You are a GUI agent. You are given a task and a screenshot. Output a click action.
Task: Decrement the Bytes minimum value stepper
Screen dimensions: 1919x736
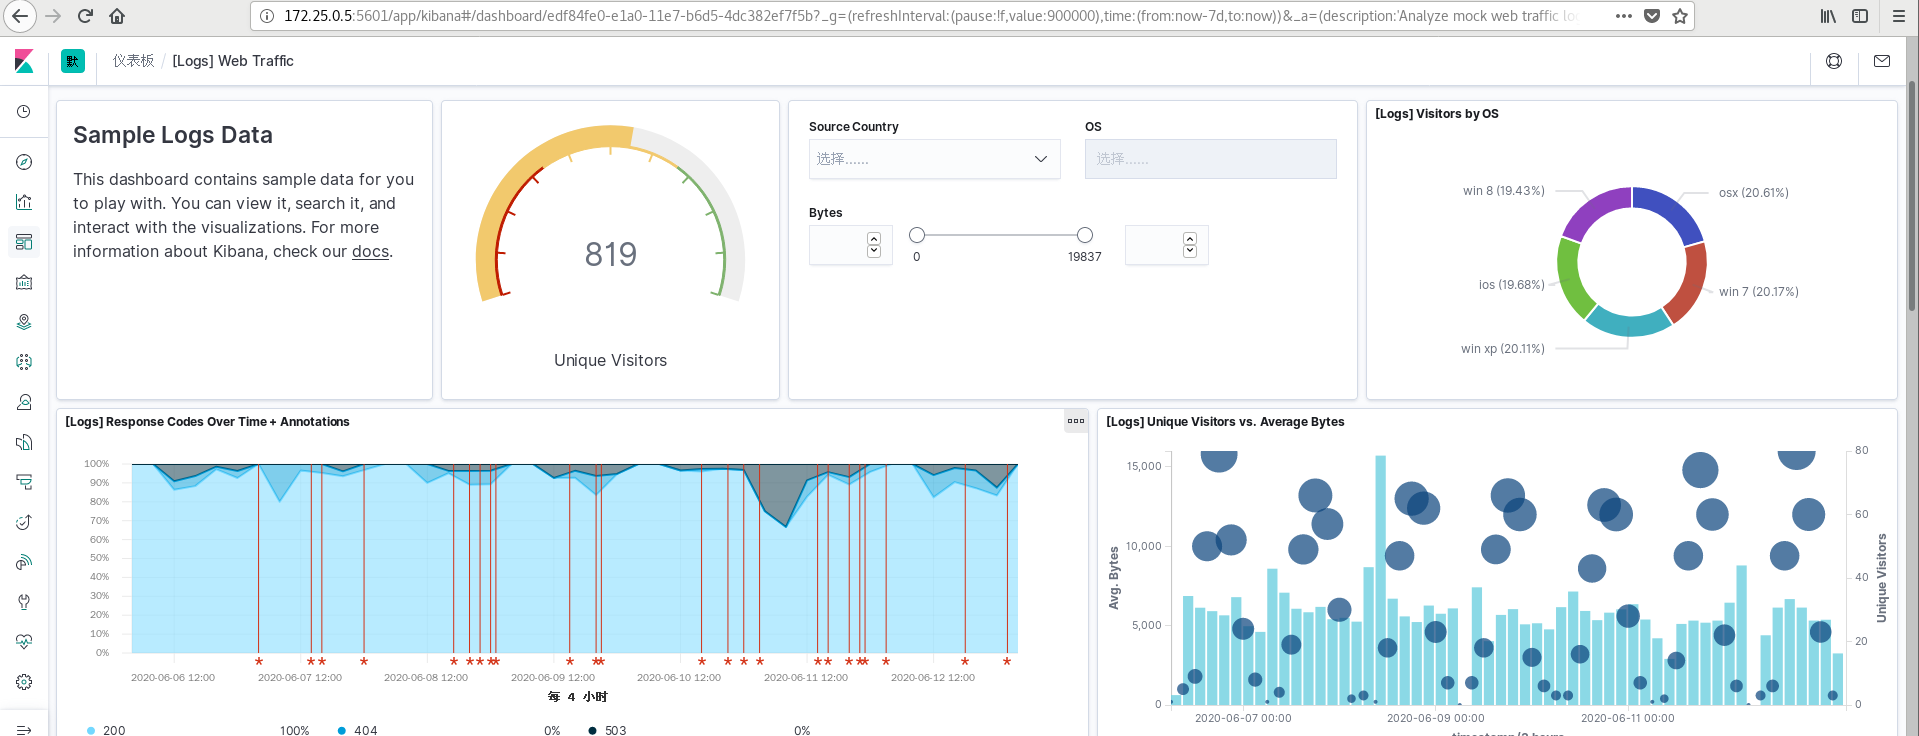coord(874,251)
